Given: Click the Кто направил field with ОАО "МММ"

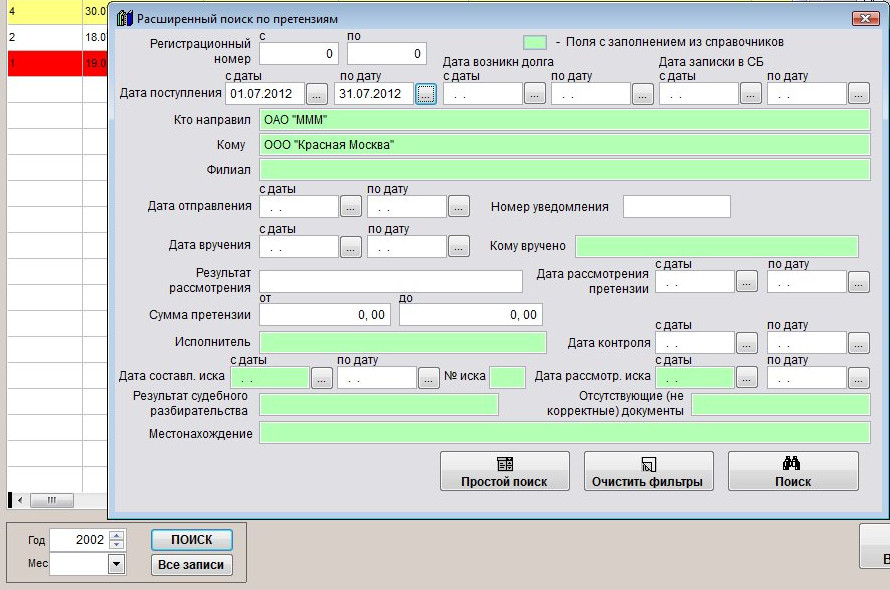Looking at the screenshot, I should 565,120.
